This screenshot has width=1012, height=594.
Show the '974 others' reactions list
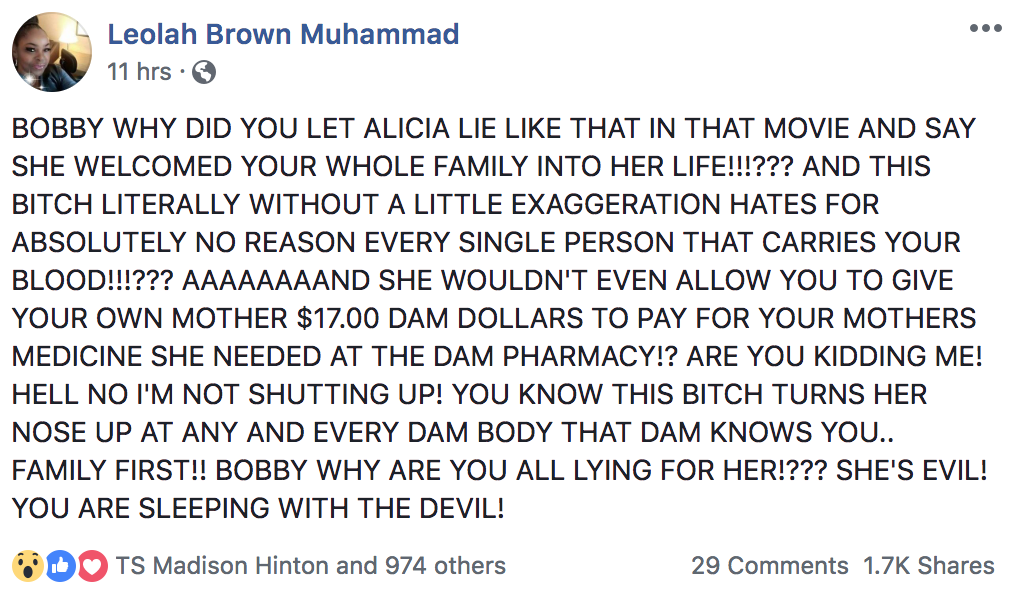(x=445, y=566)
